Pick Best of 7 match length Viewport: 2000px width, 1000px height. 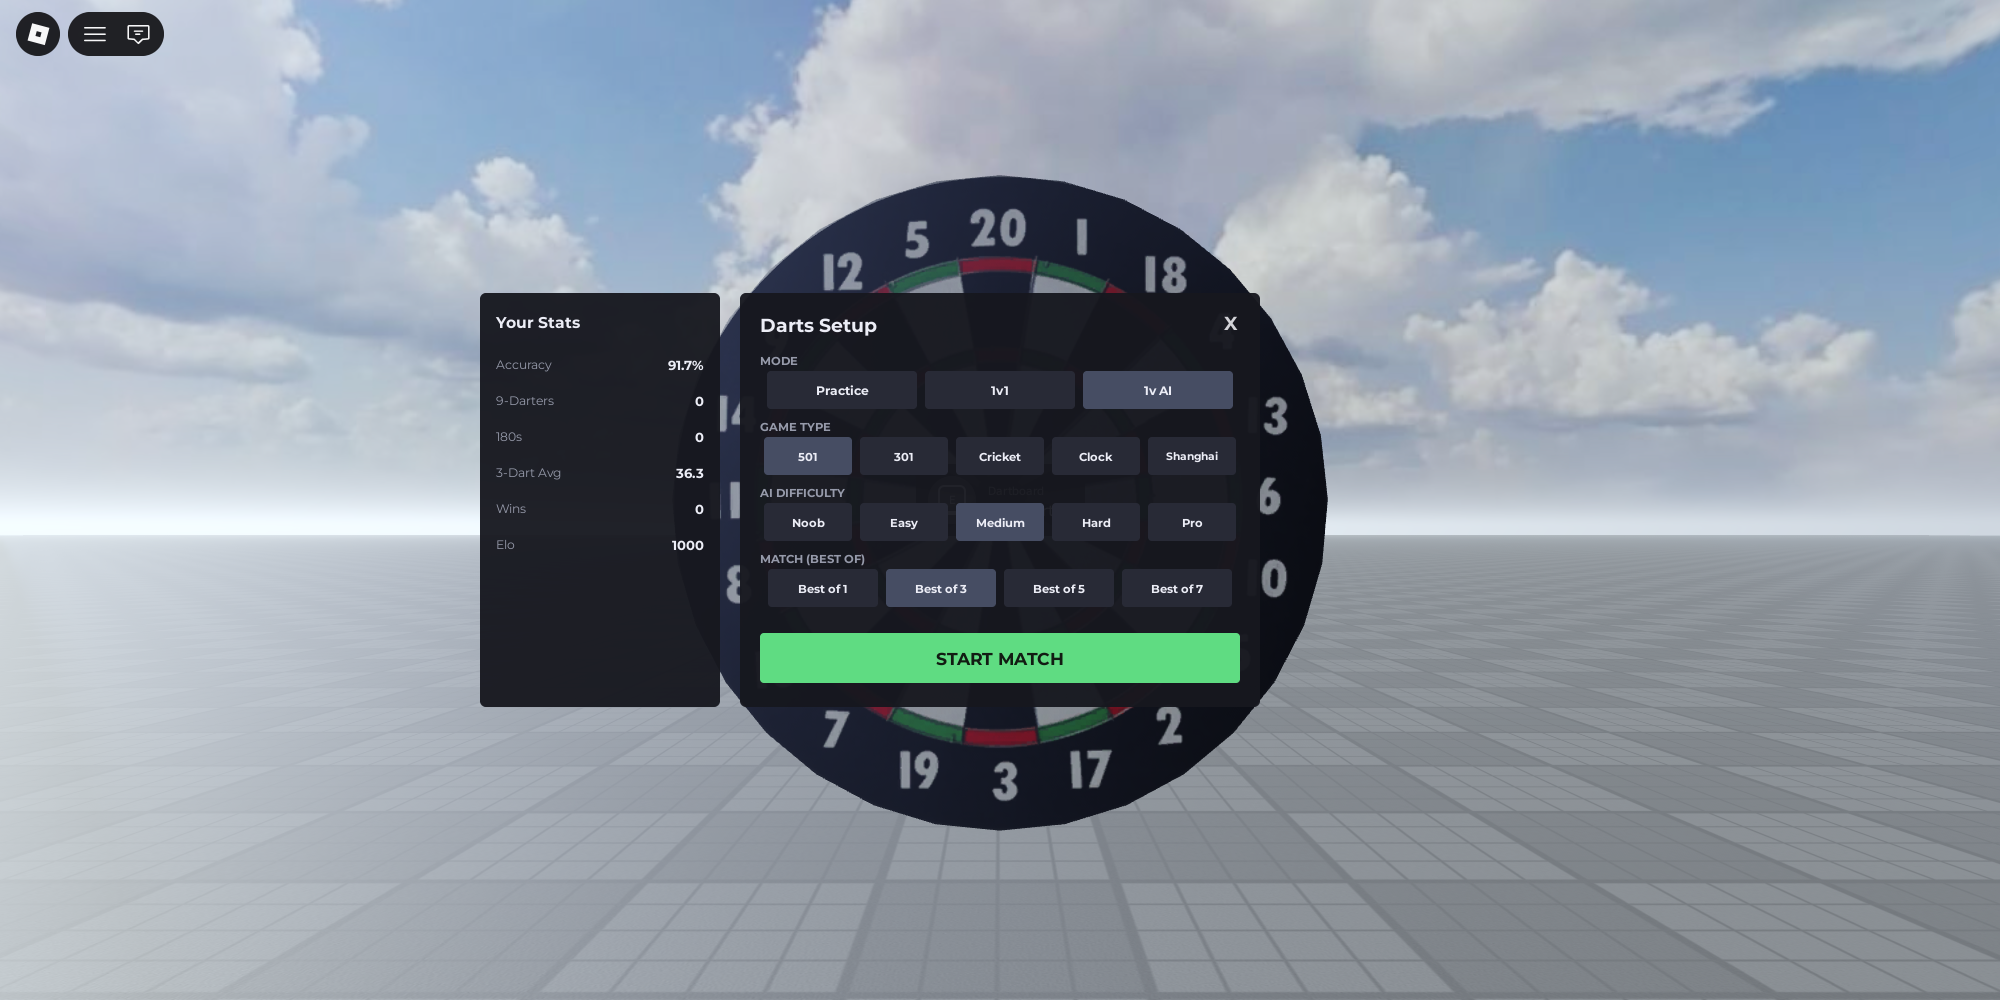point(1177,588)
